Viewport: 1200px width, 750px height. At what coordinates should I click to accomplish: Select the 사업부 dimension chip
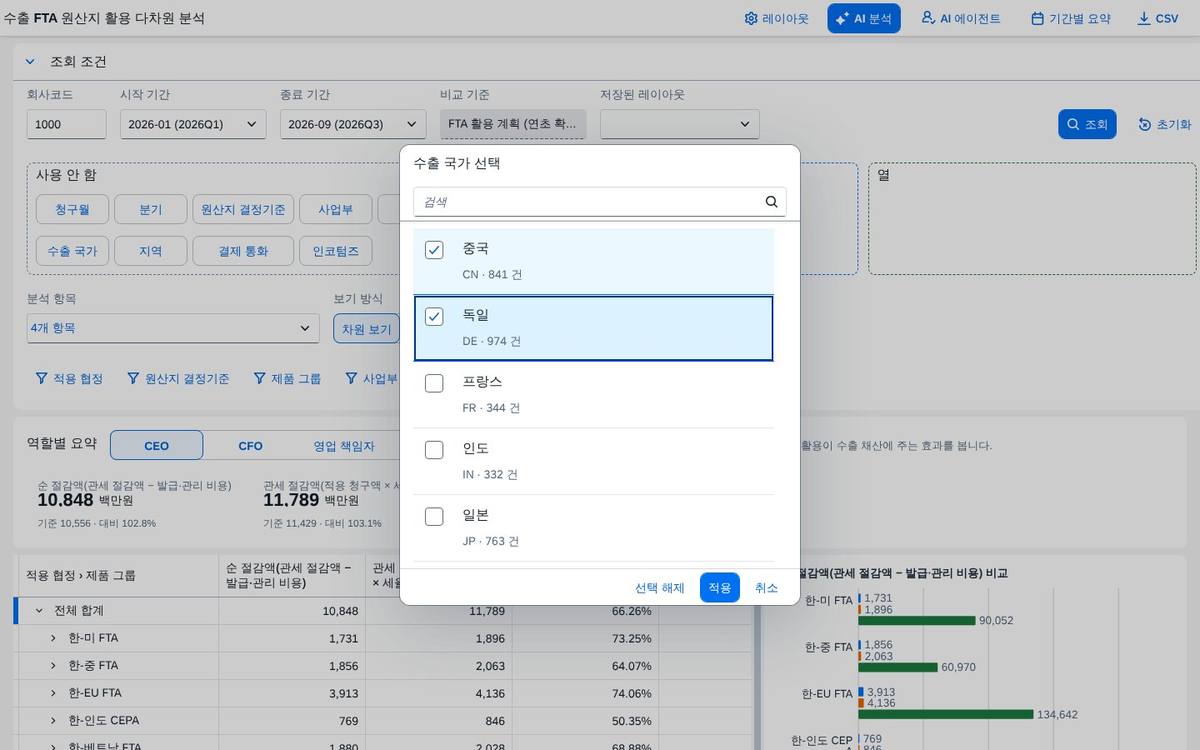point(335,209)
